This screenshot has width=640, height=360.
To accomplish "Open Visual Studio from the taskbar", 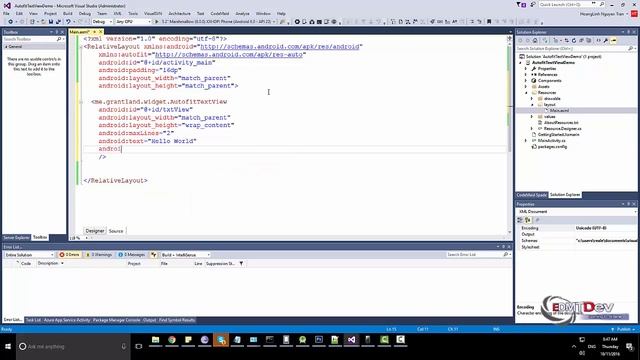I will point(351,340).
